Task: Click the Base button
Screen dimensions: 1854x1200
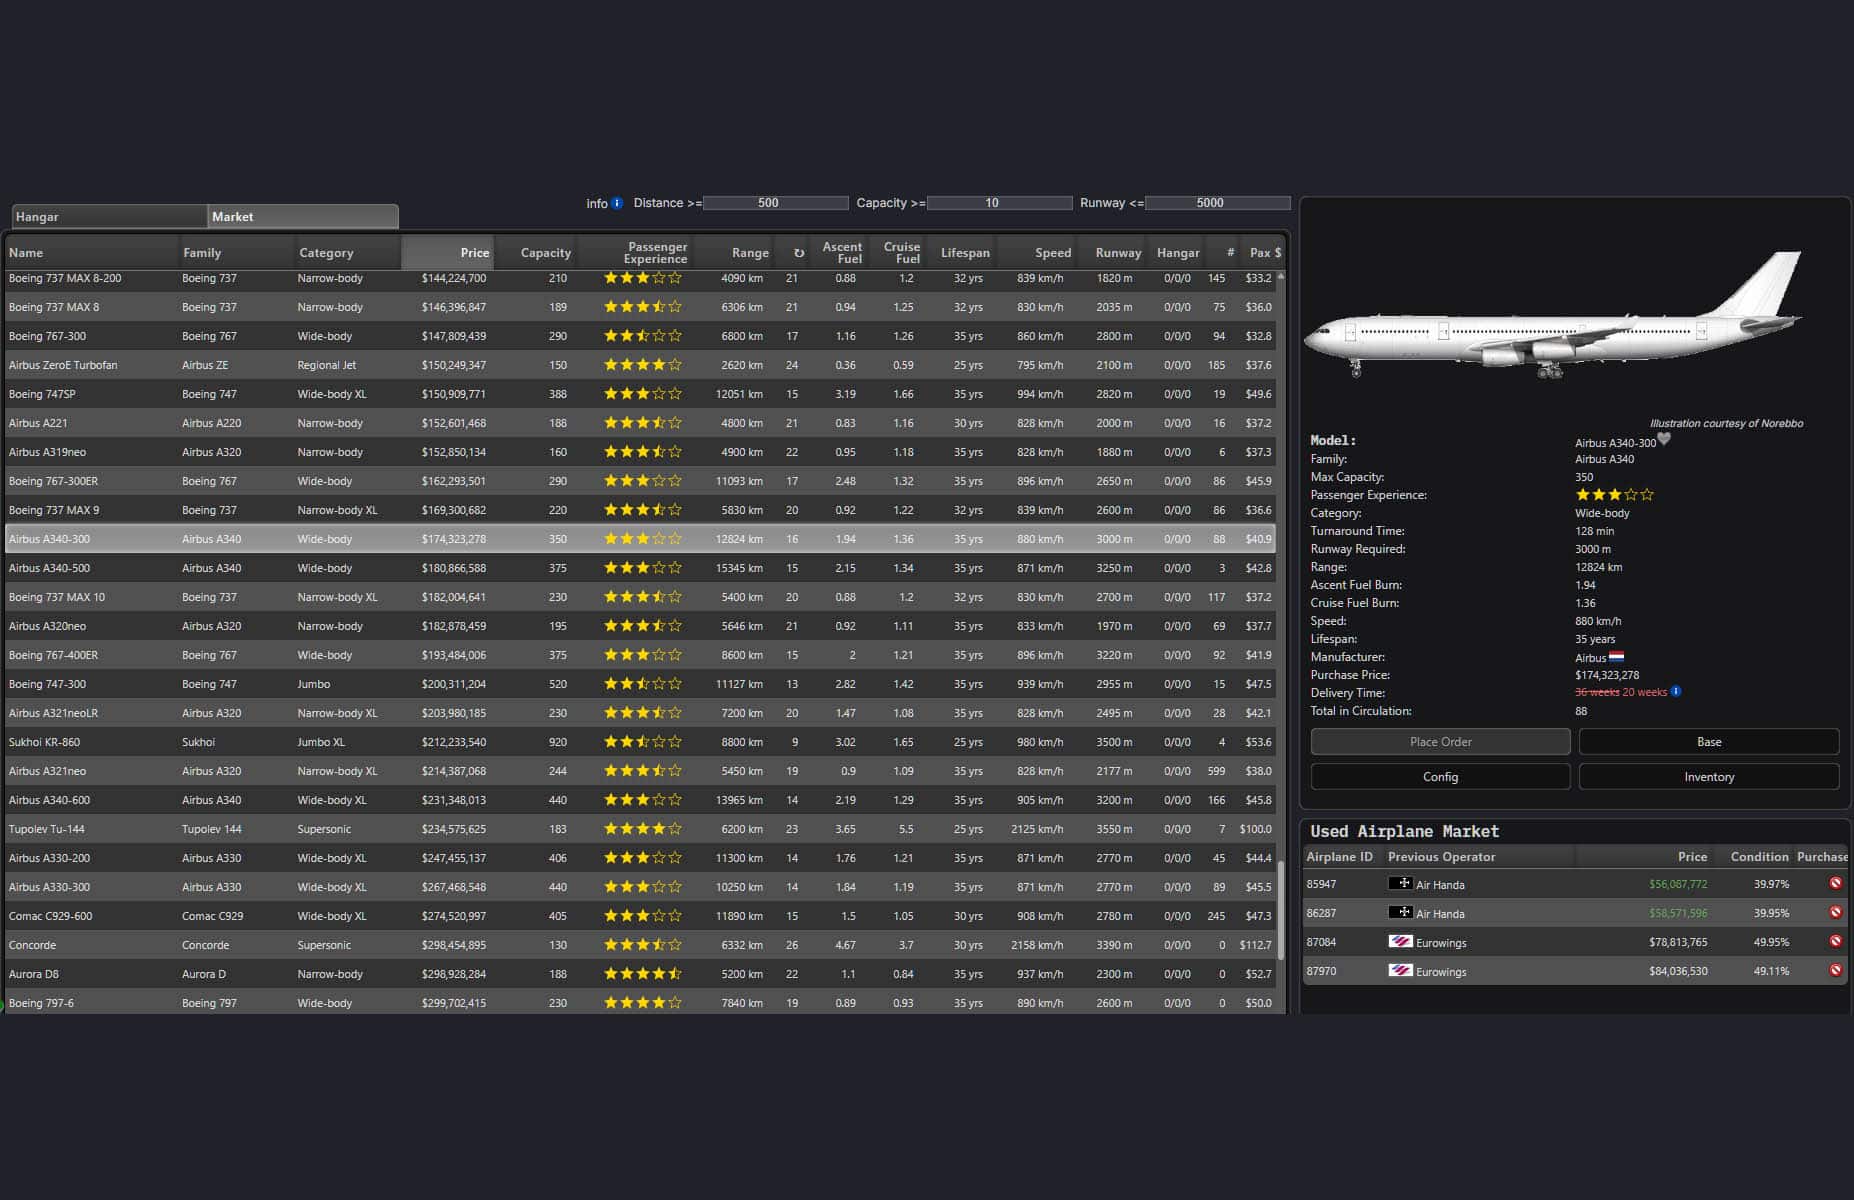Action: (1708, 742)
